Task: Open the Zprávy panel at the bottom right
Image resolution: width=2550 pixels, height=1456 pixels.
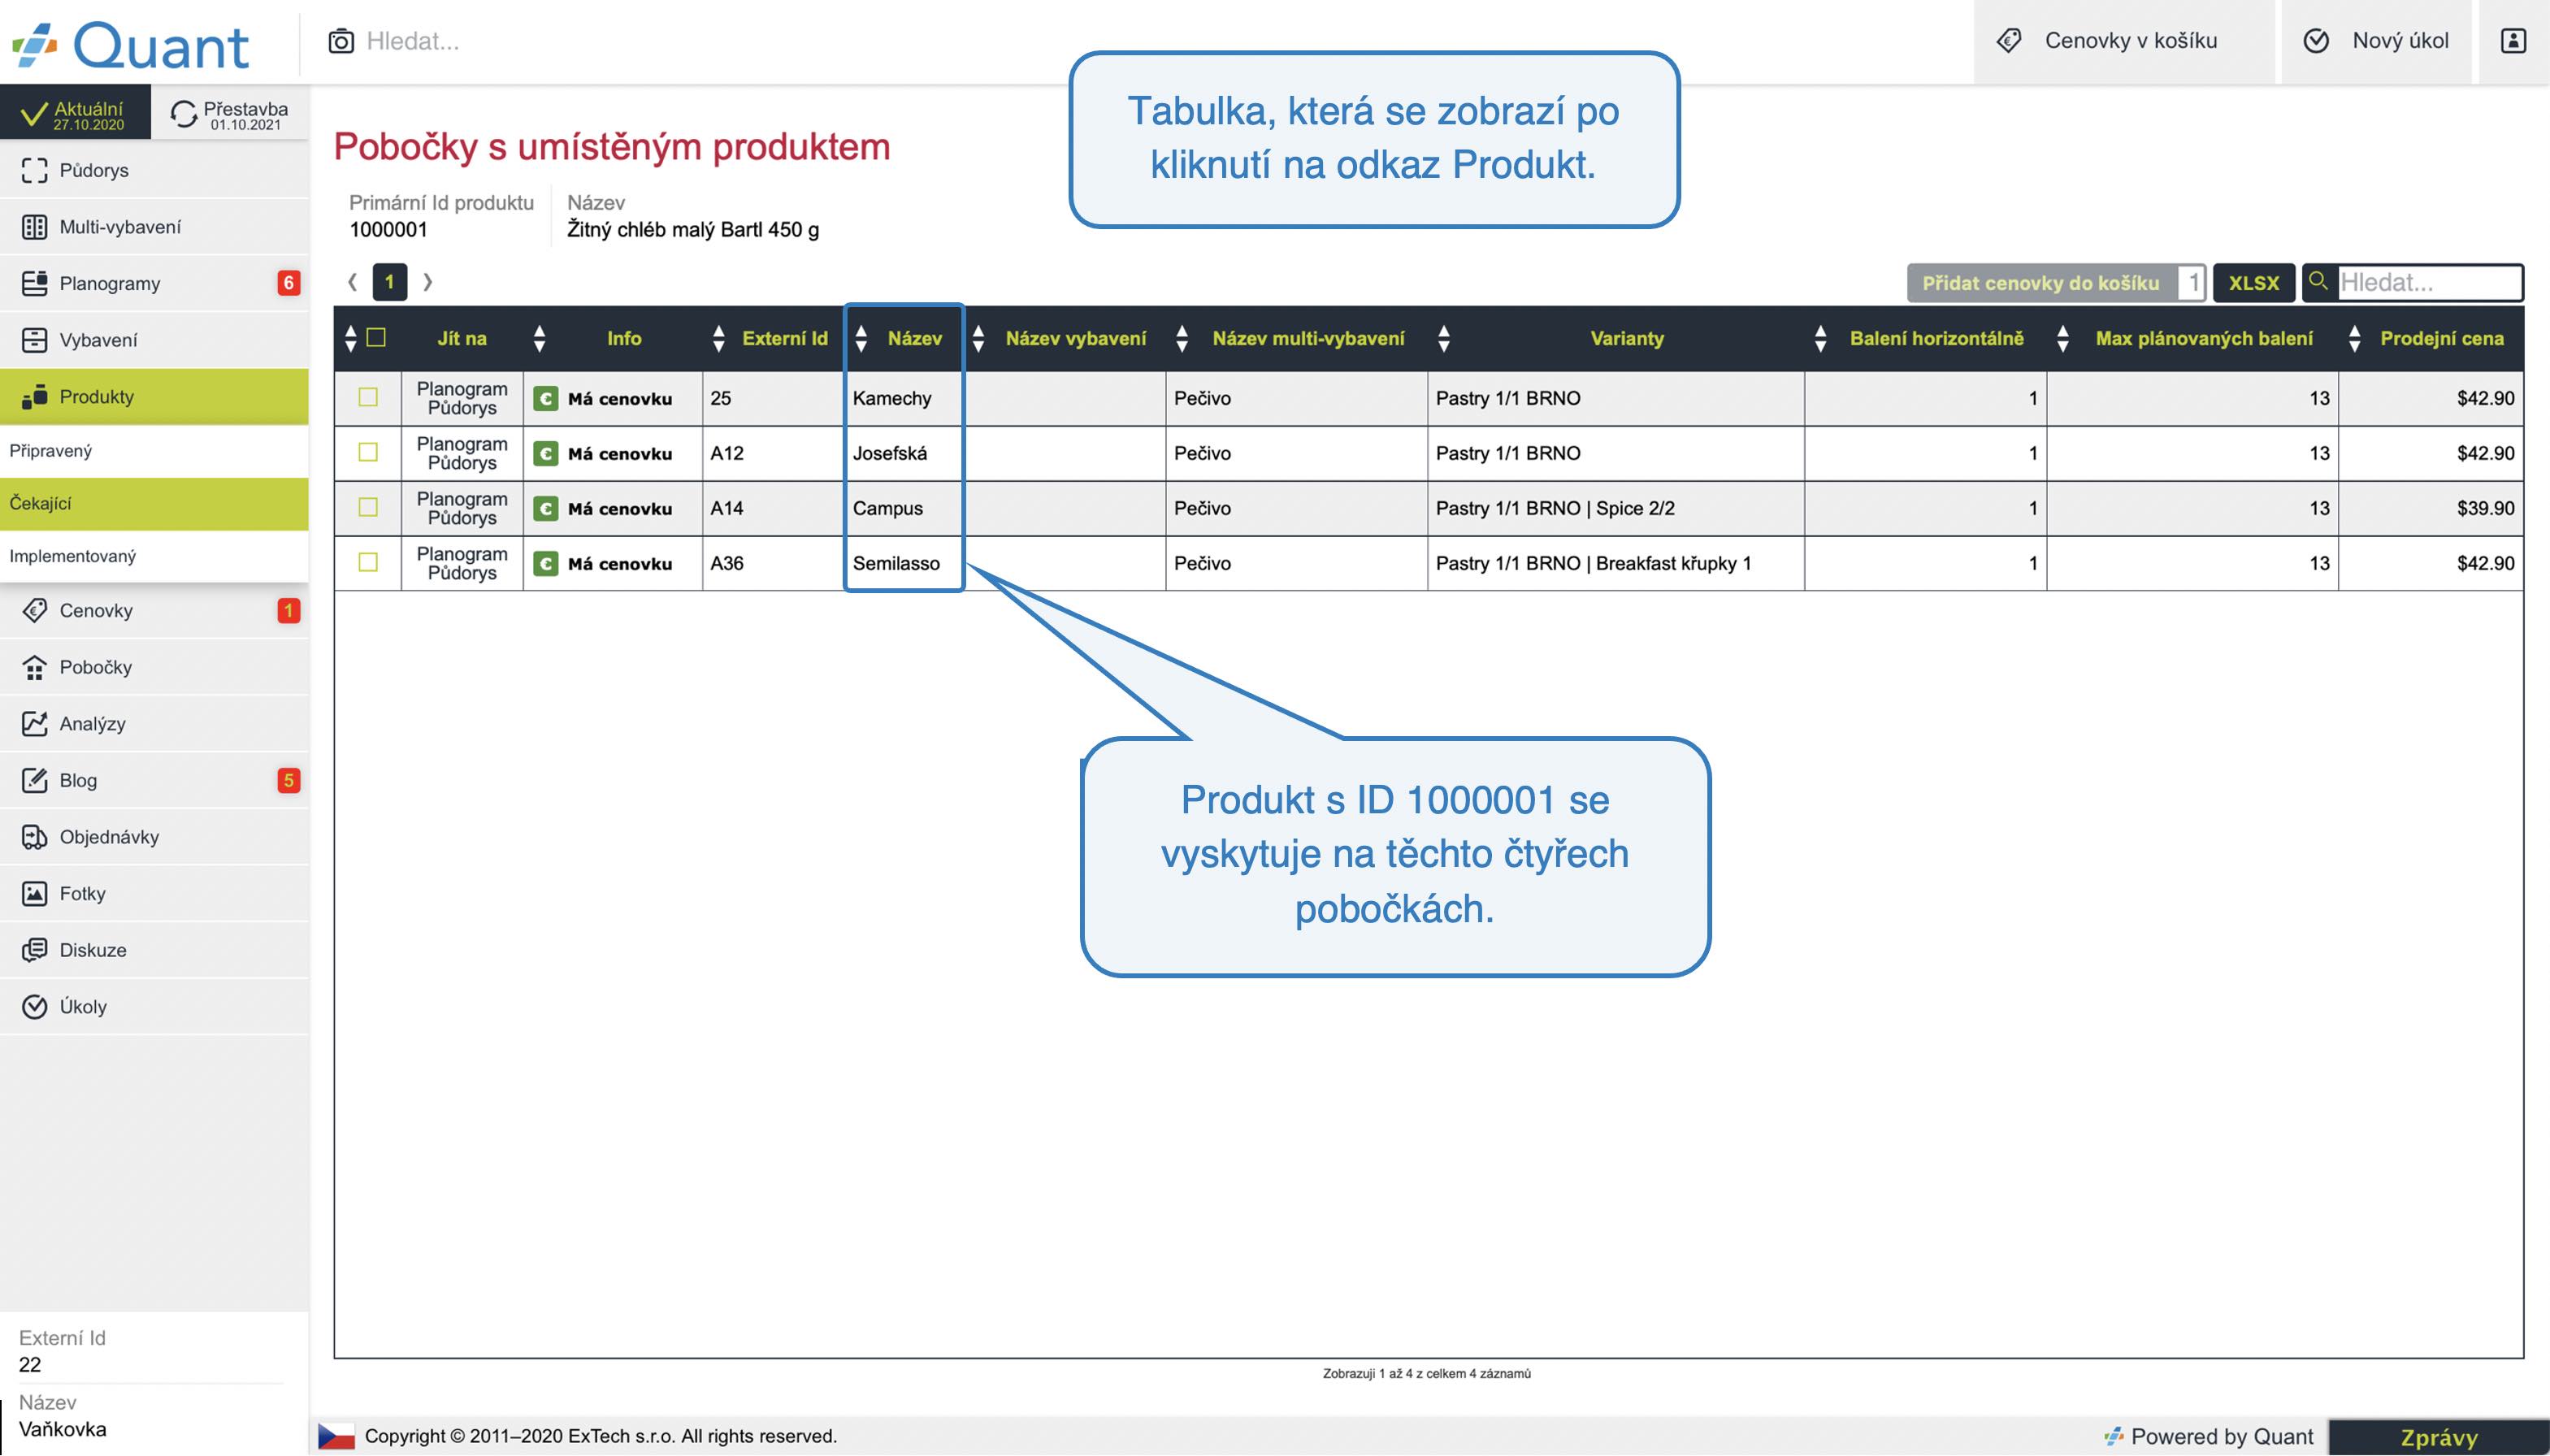Action: click(2439, 1438)
